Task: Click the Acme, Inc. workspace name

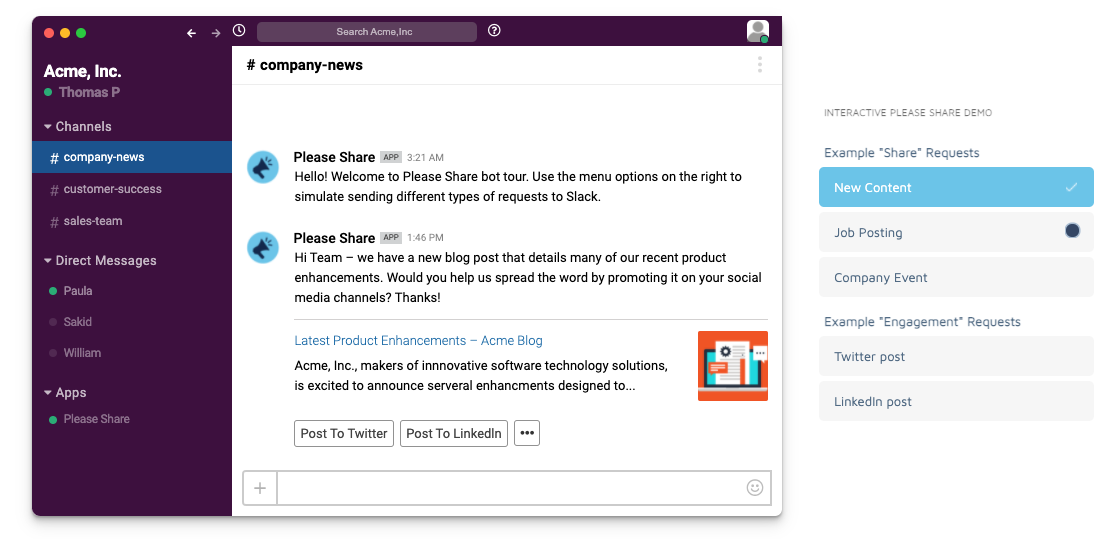Action: coord(82,71)
